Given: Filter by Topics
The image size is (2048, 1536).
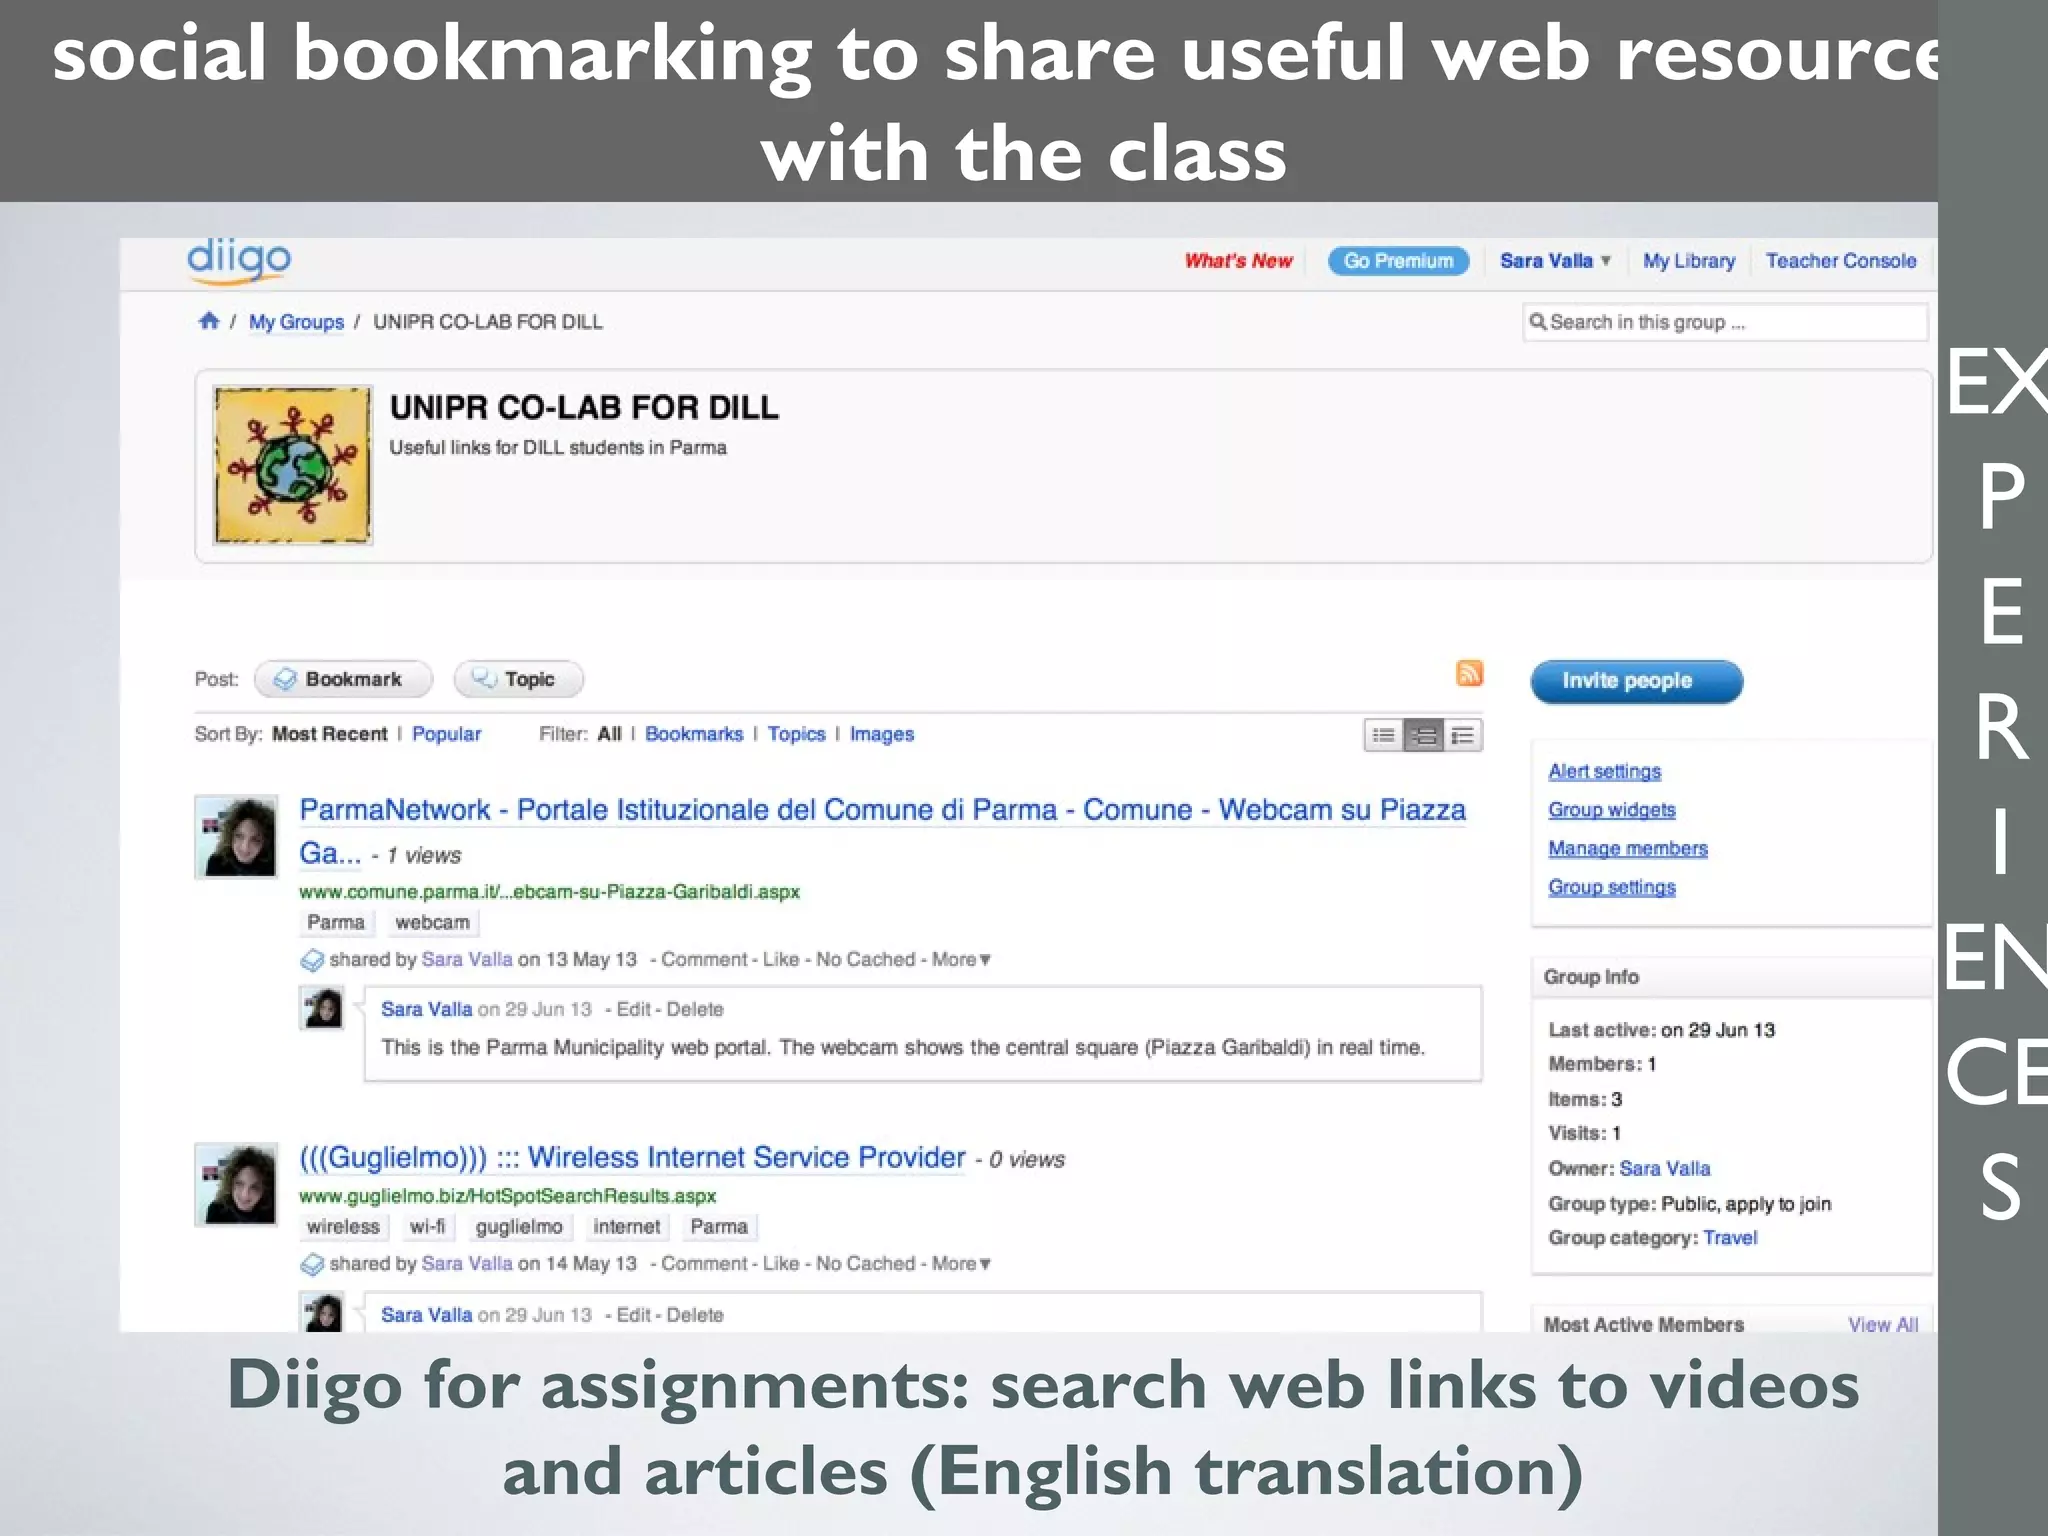Looking at the screenshot, I should pos(796,734).
